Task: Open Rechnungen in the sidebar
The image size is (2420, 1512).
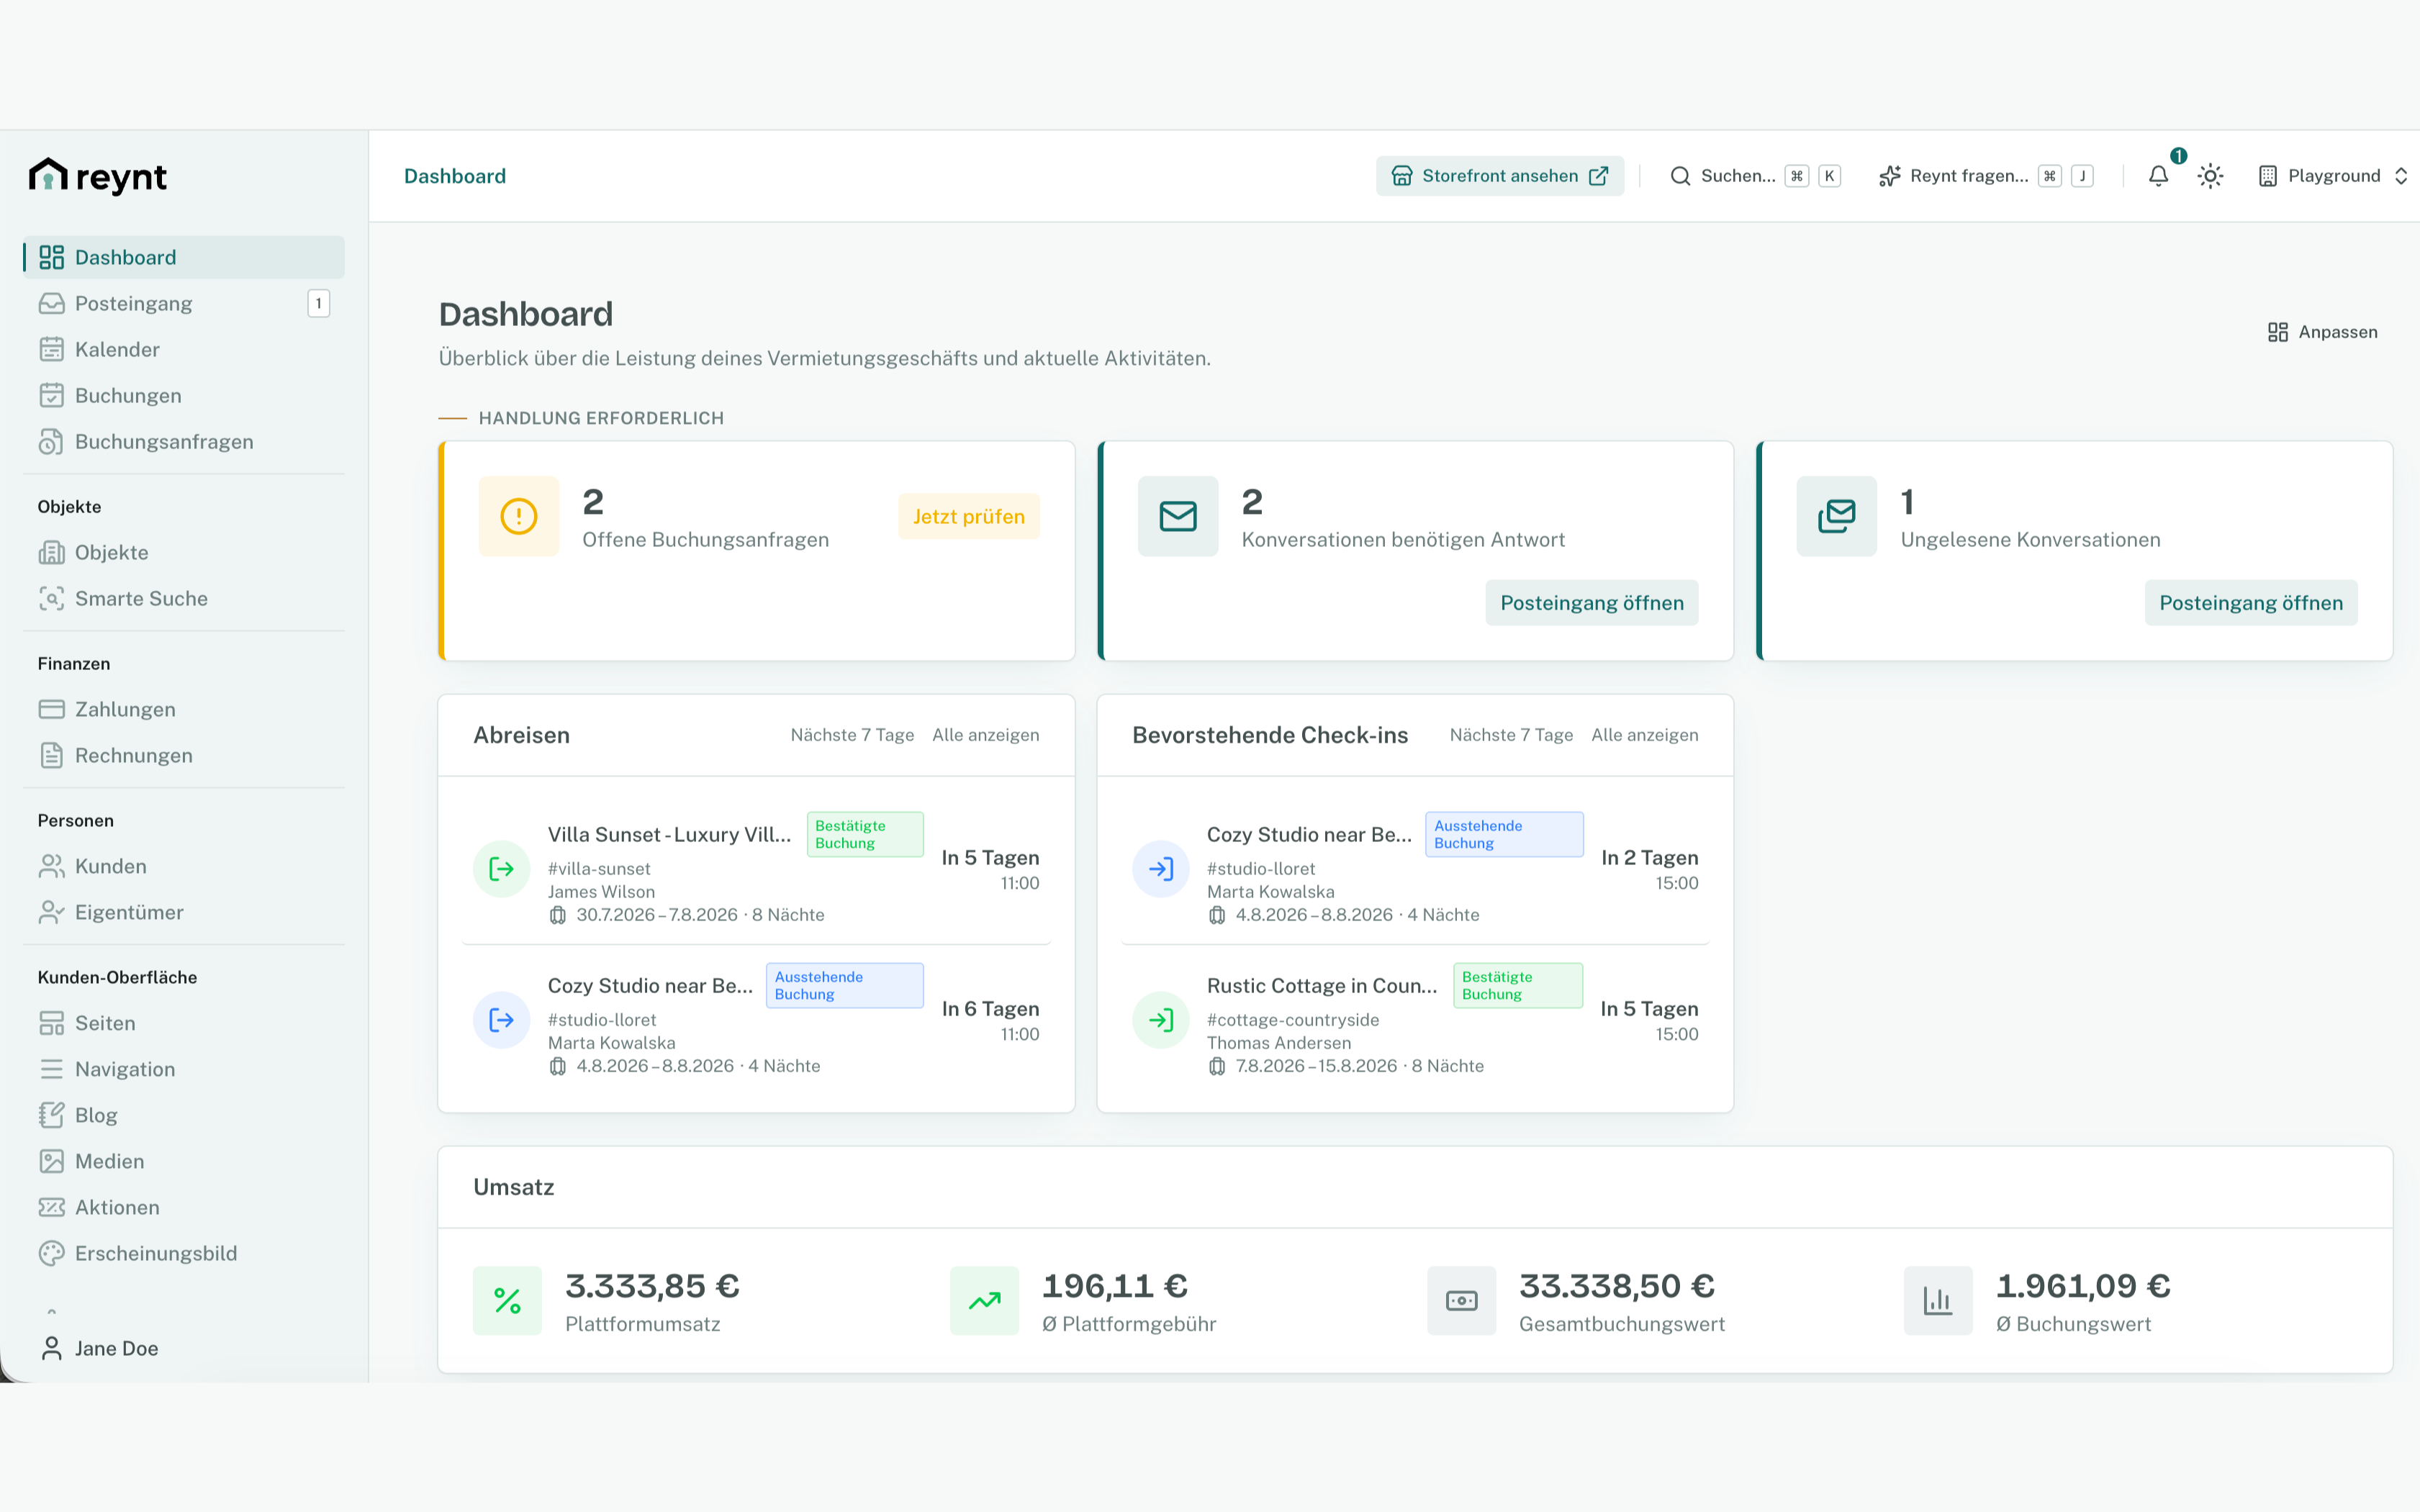Action: [x=184, y=755]
